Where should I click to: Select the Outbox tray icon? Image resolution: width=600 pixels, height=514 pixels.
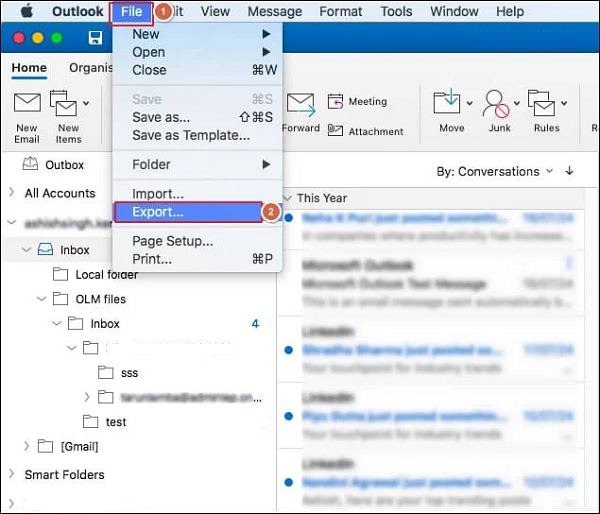(x=30, y=164)
